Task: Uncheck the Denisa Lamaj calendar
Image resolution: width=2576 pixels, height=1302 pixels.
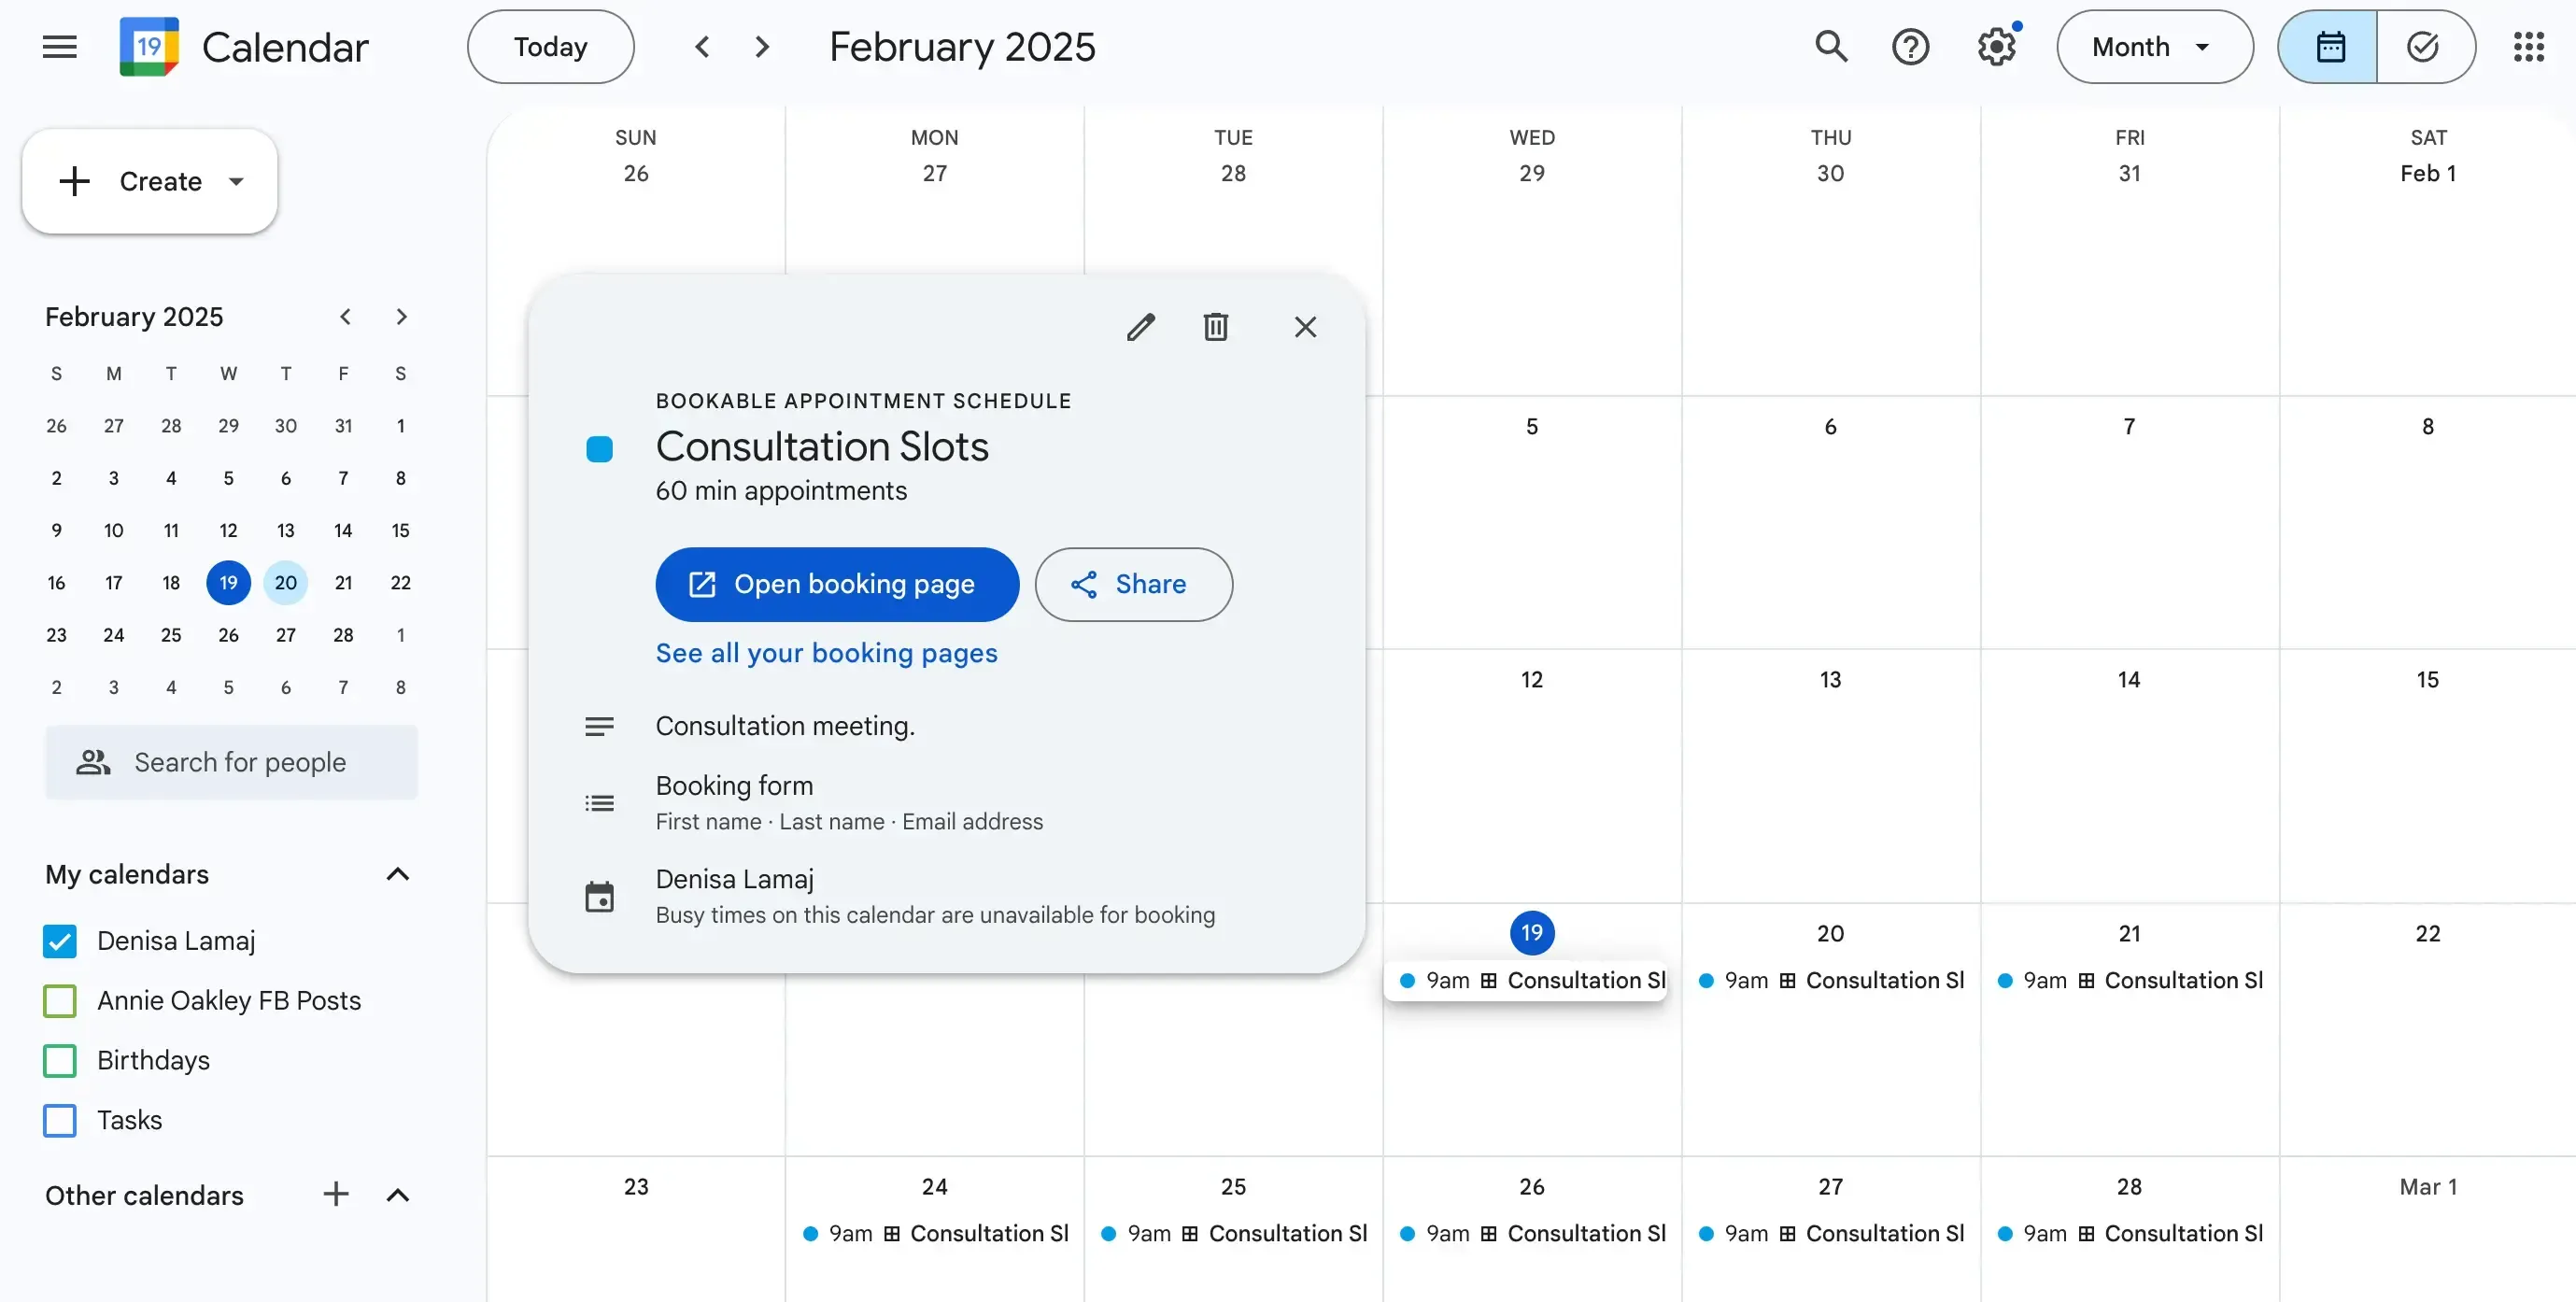Action: click(59, 940)
